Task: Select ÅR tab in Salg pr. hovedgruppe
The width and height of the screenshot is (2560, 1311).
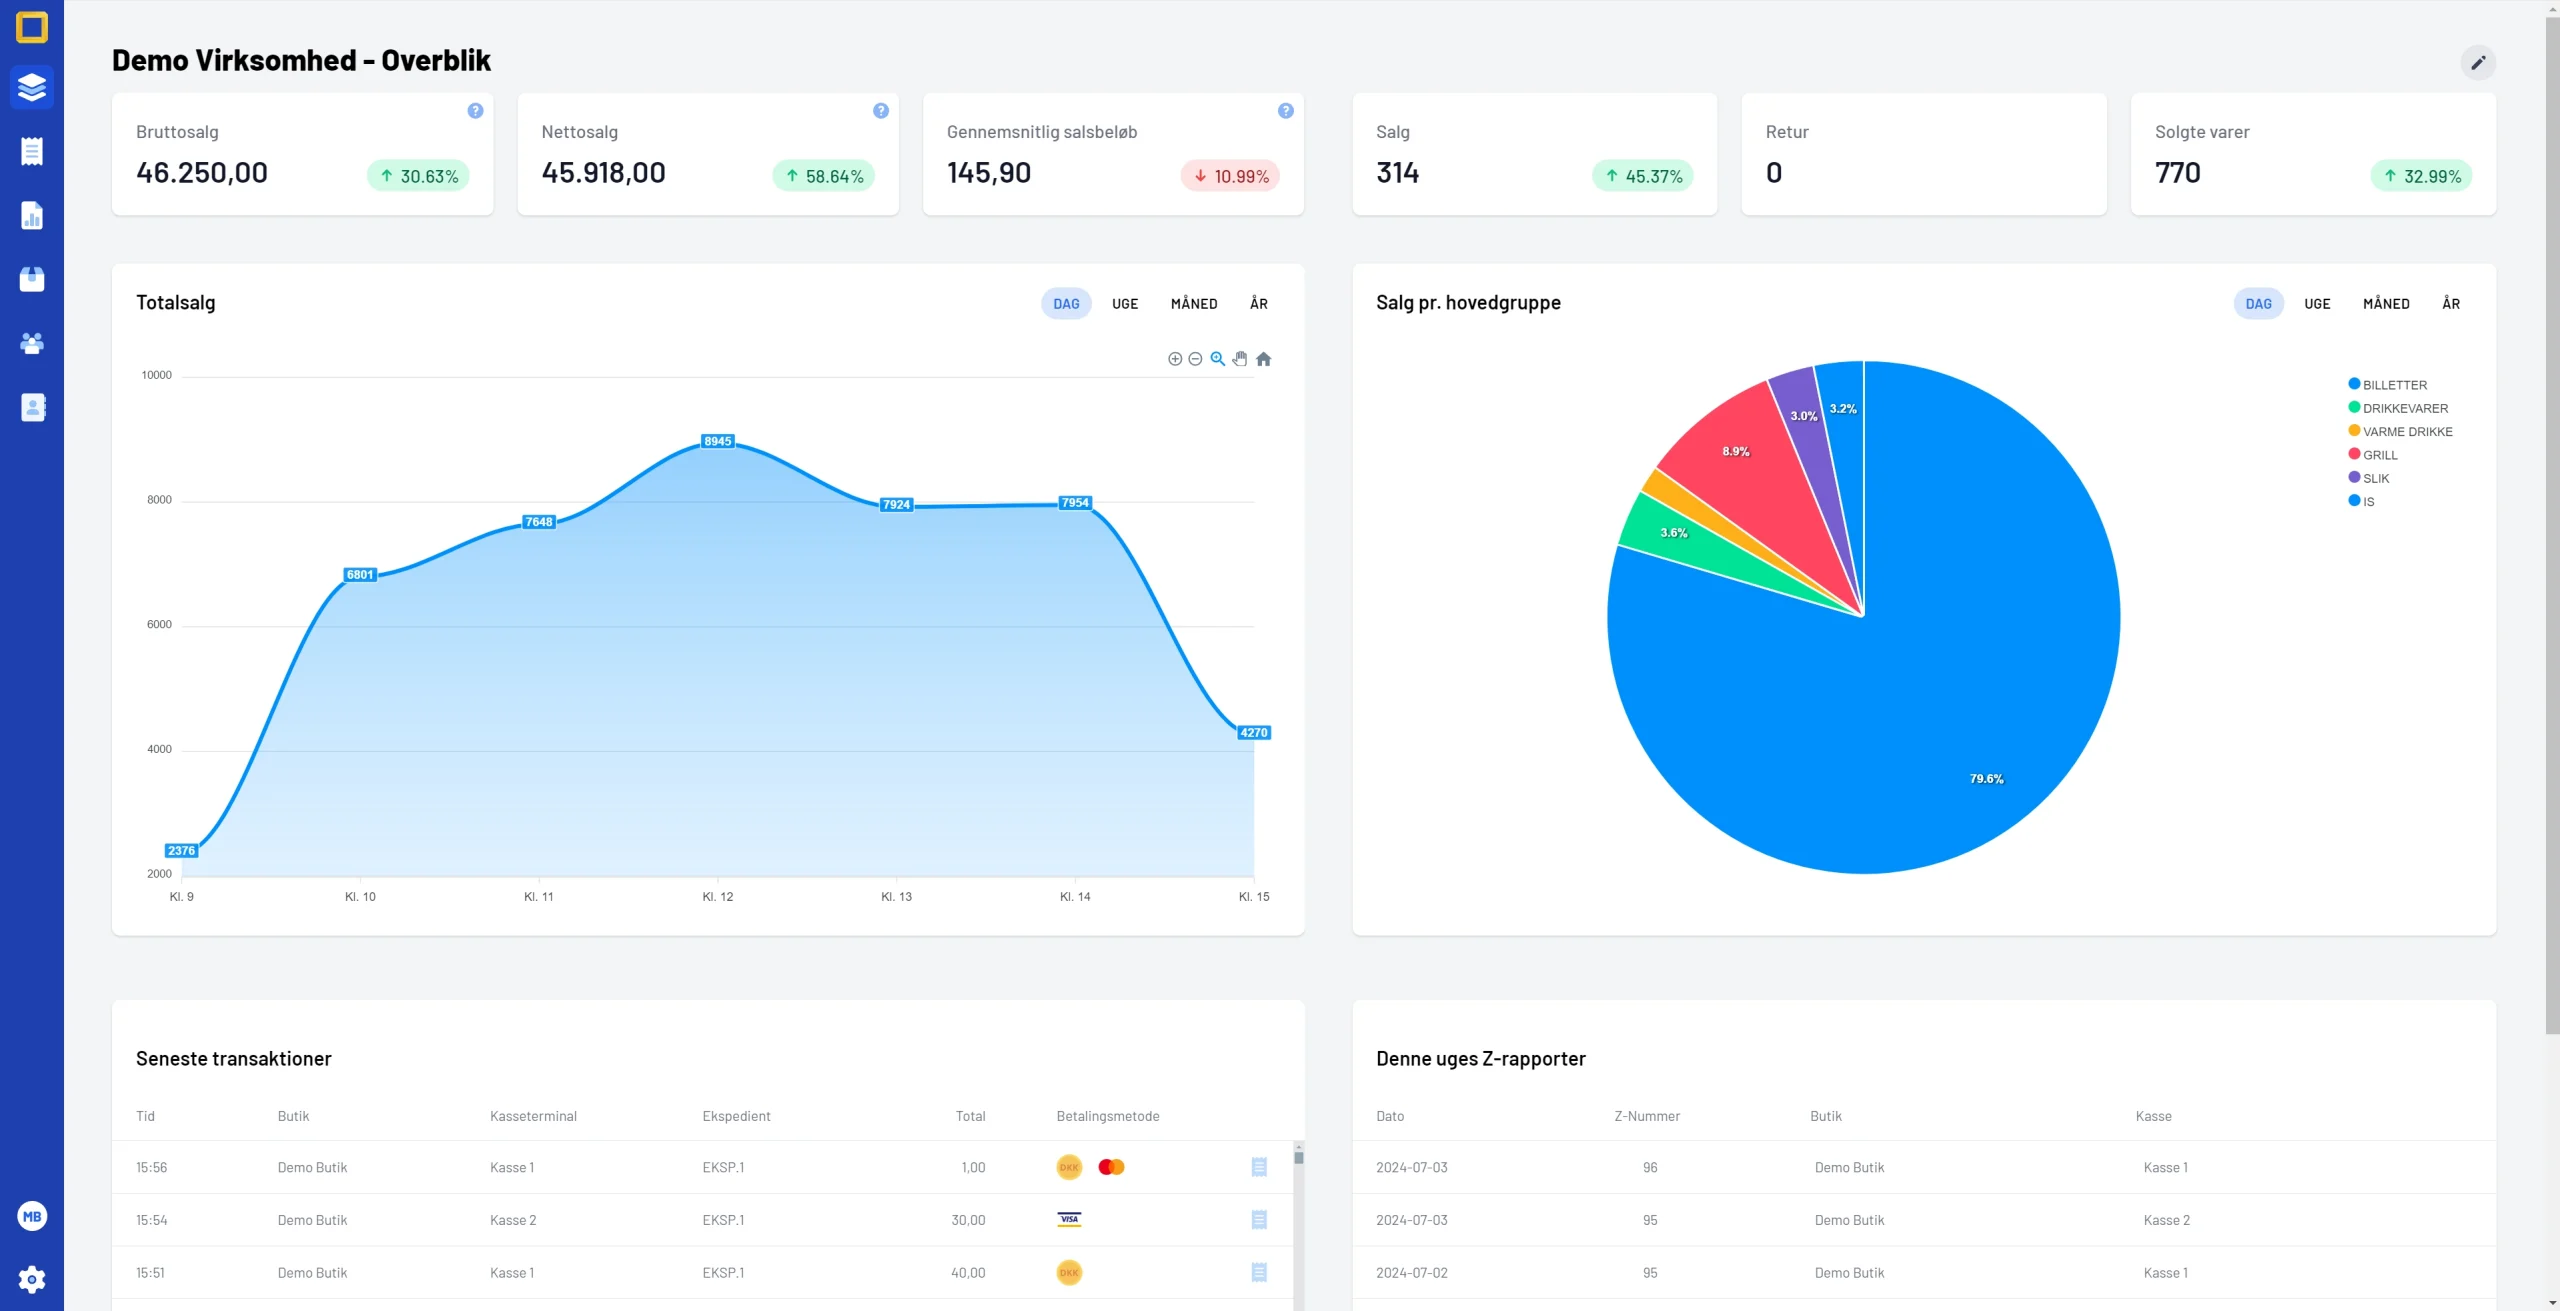Action: click(x=2451, y=304)
